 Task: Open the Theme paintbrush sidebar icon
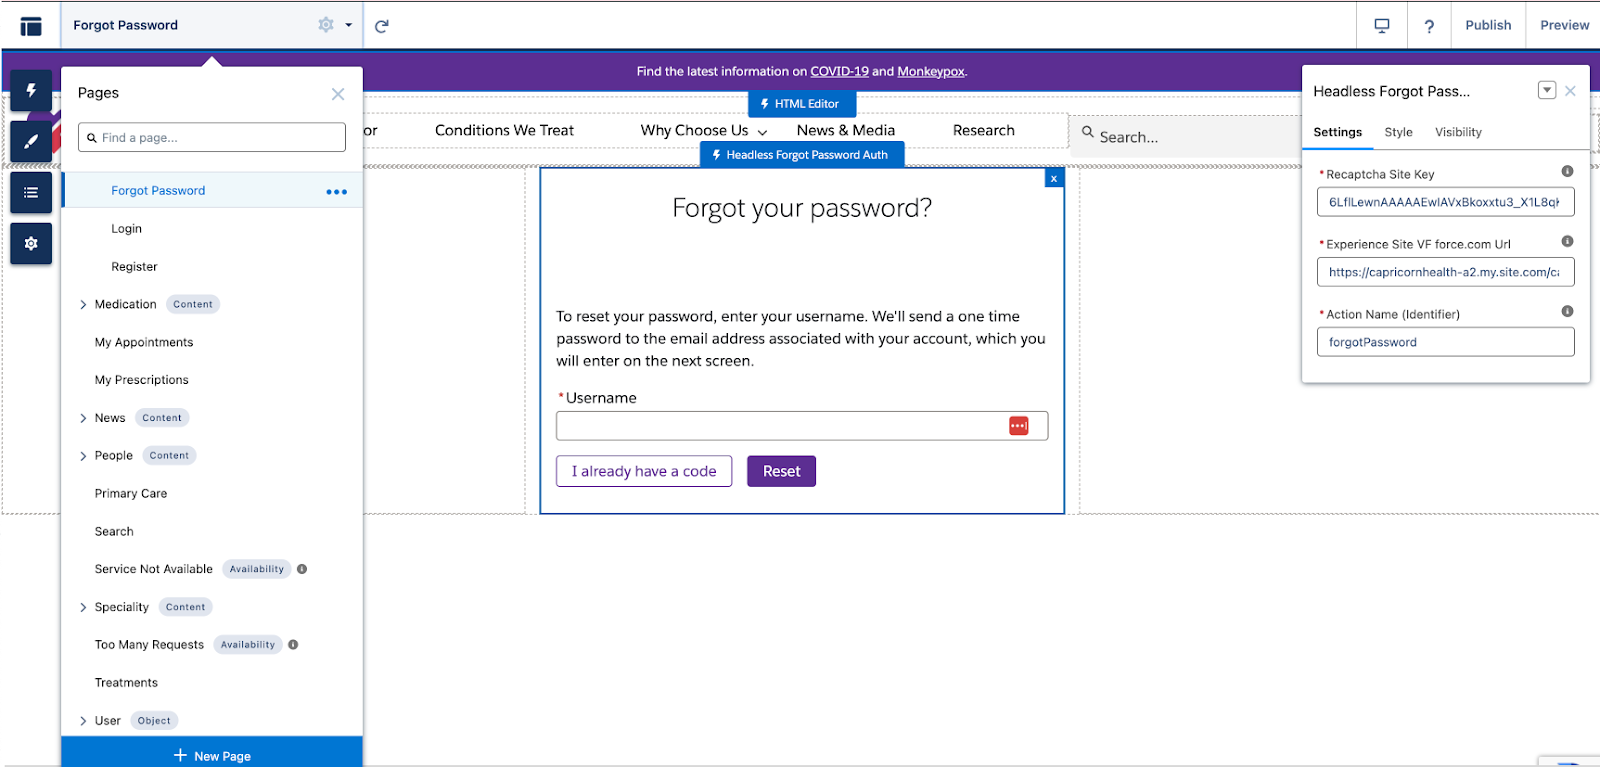point(31,142)
